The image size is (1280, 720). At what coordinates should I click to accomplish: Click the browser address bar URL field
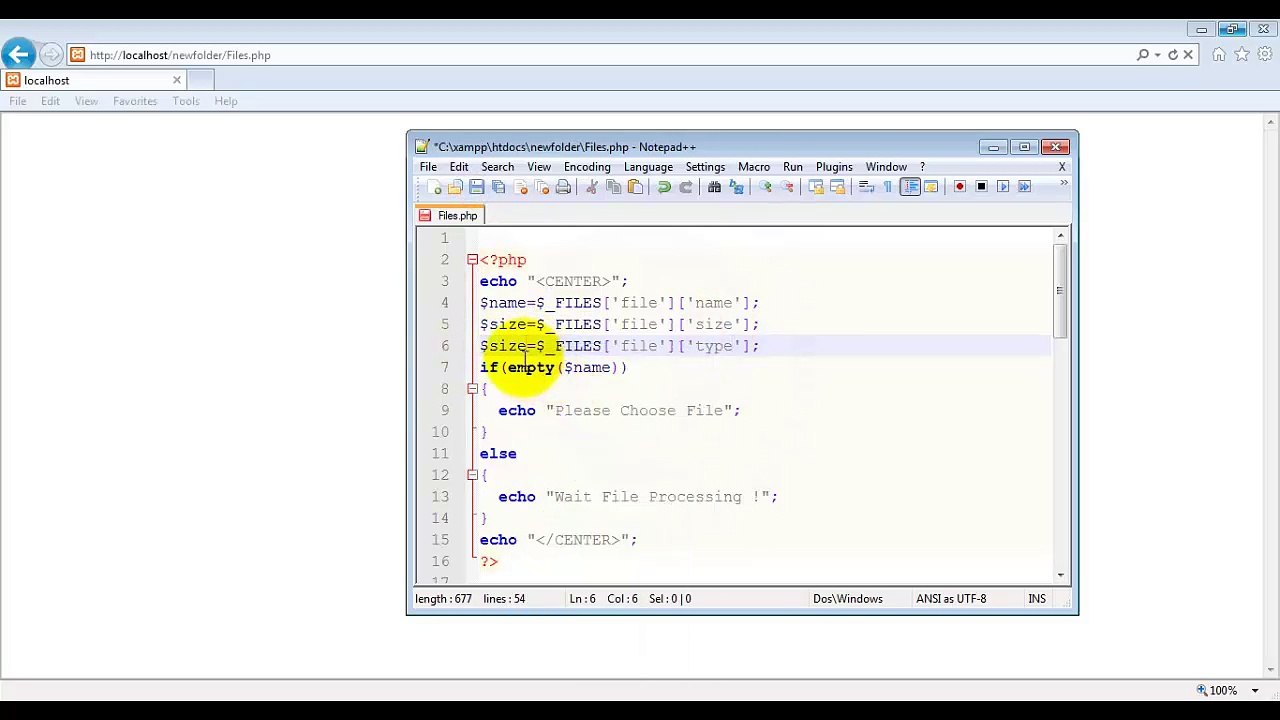[600, 55]
